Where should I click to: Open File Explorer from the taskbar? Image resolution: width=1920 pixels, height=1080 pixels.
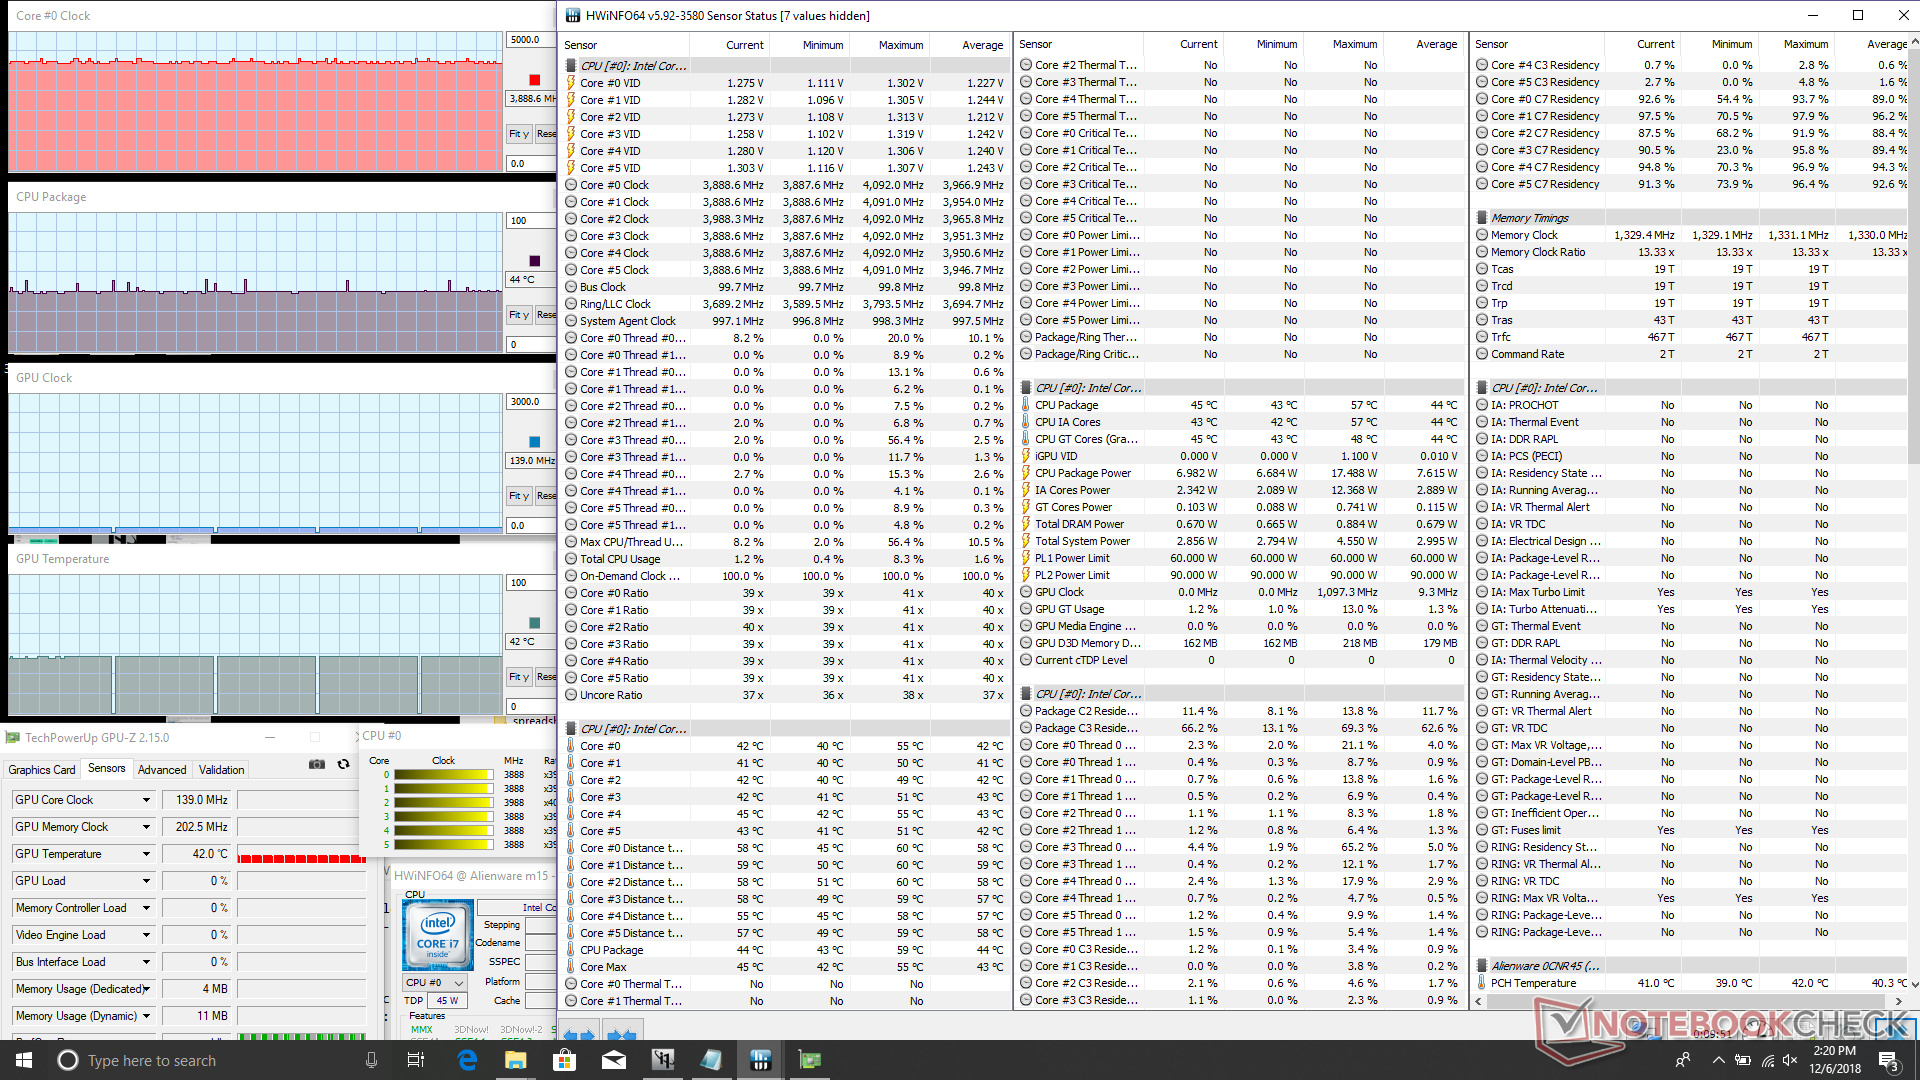[x=516, y=1060]
